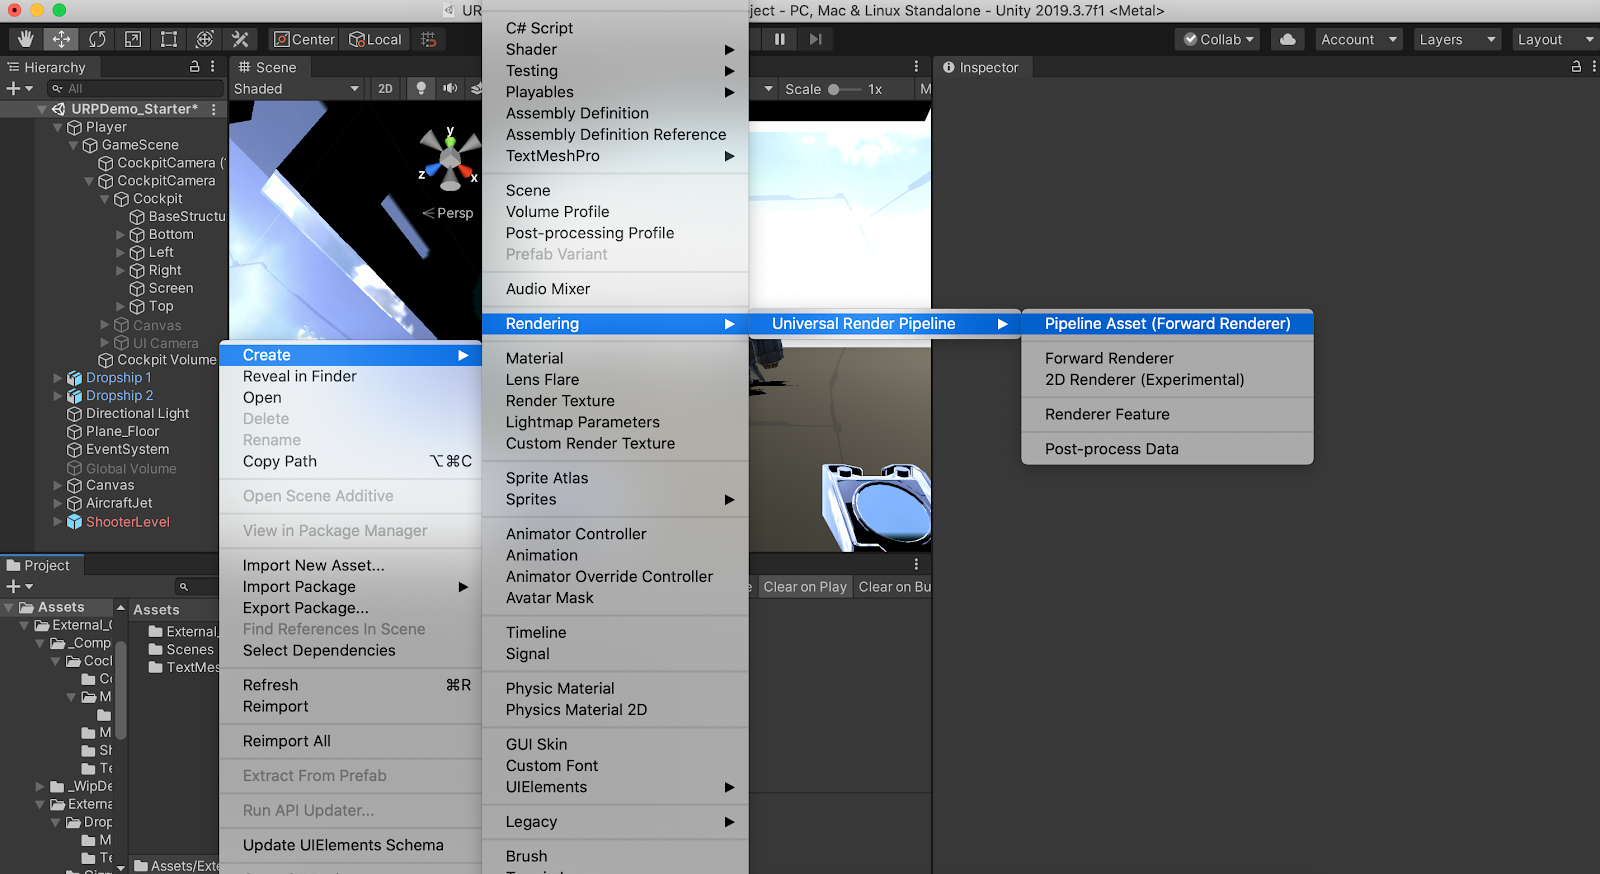Viewport: 1600px width, 874px height.
Task: Toggle scene lighting lightbulb
Action: (421, 89)
